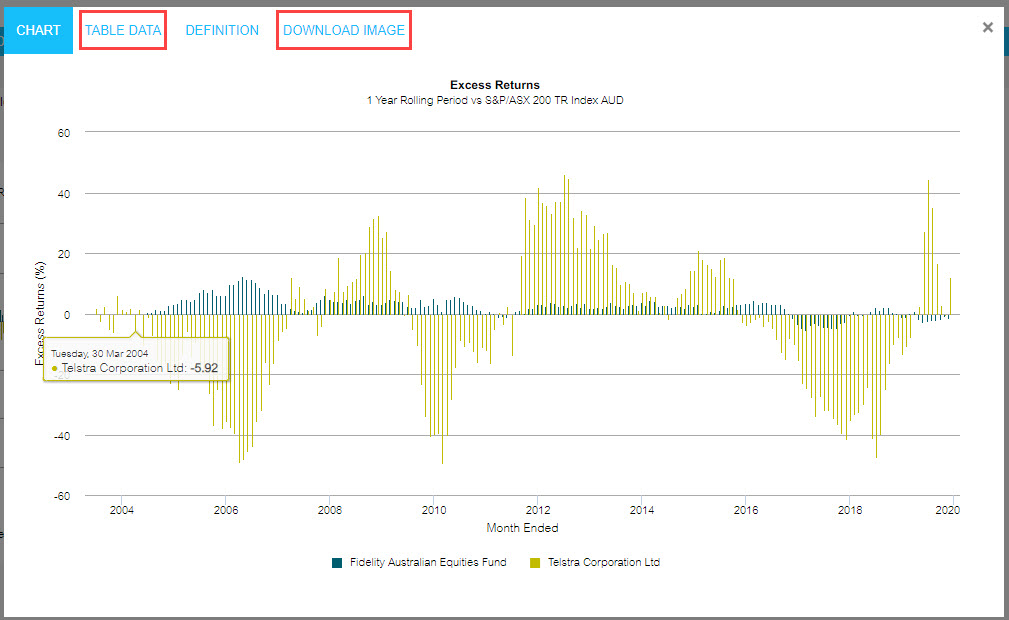This screenshot has height=620, width=1009.
Task: Click the 60 value on the y-axis
Action: tap(63, 132)
